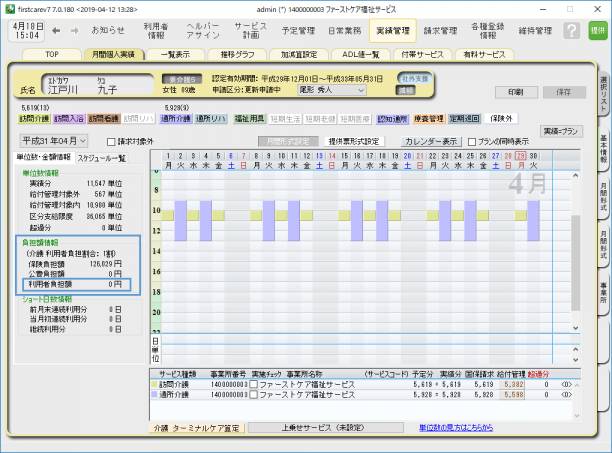Viewport: 612px width, 453px height.
Task: Select the 通所介護 service tag
Action: tap(177, 118)
